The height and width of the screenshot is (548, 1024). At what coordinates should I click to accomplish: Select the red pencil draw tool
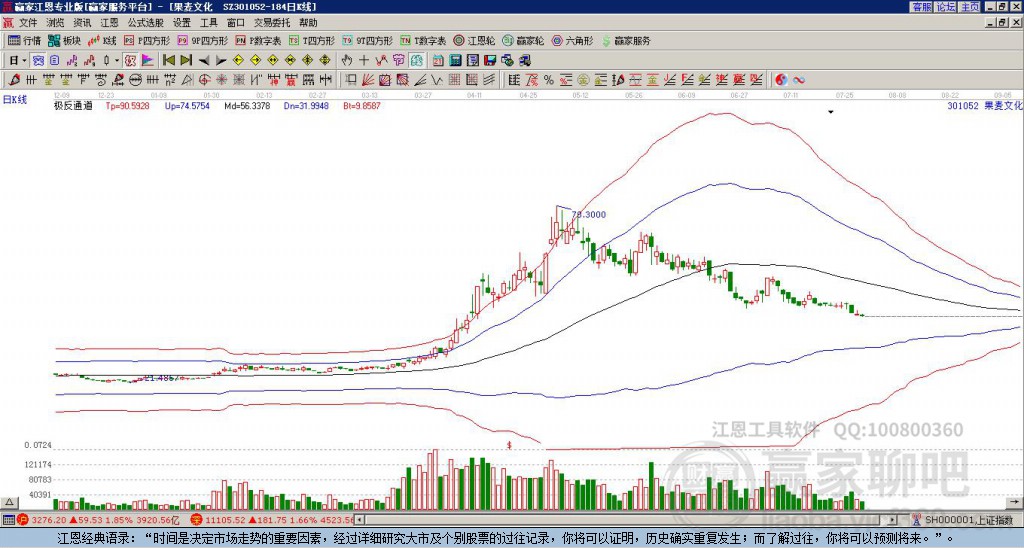[x=14, y=80]
